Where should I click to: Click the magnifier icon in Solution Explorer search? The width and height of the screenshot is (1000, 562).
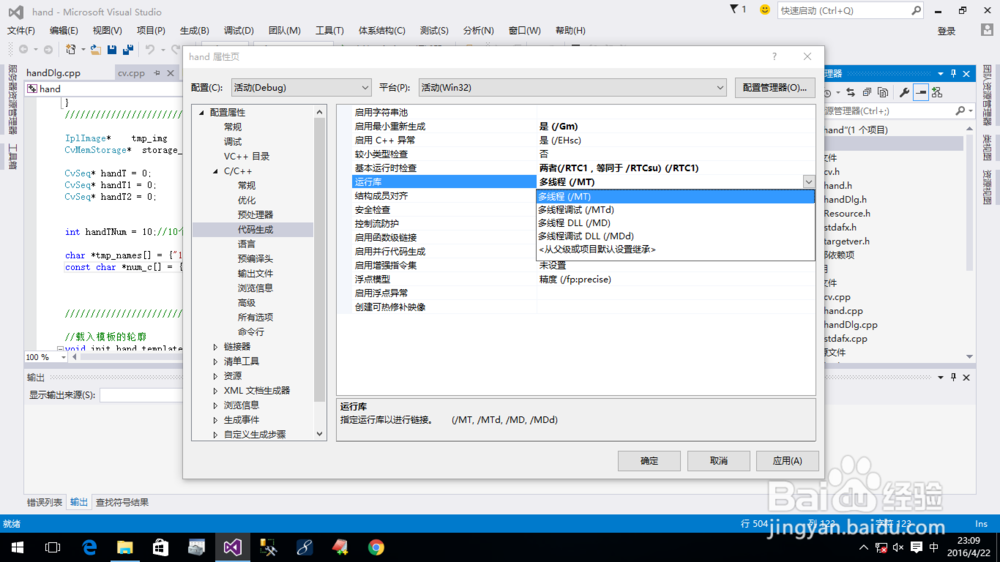coord(960,111)
